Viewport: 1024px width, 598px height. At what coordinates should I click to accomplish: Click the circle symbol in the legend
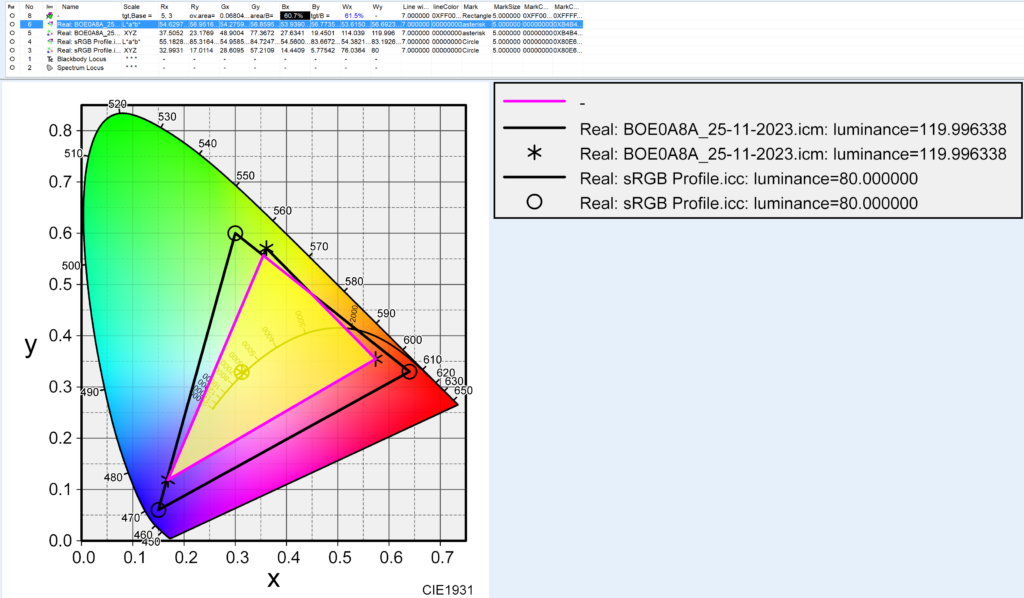point(534,202)
